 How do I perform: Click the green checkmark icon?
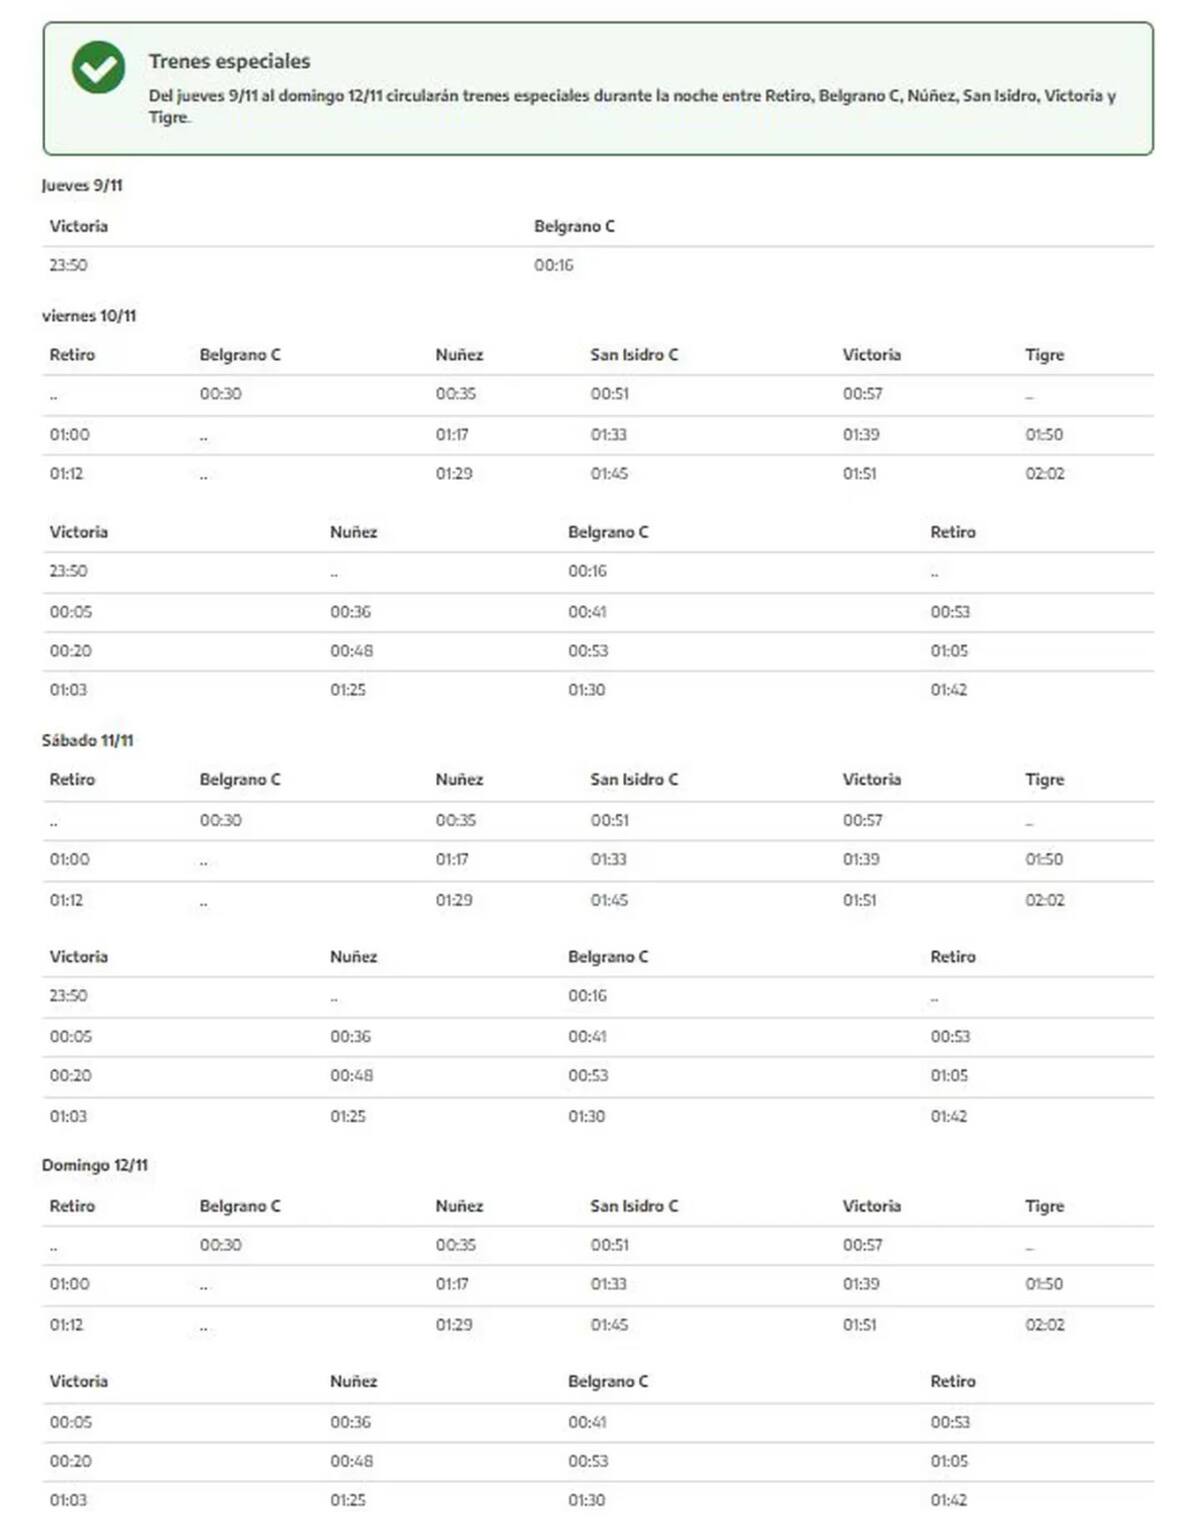(x=98, y=68)
